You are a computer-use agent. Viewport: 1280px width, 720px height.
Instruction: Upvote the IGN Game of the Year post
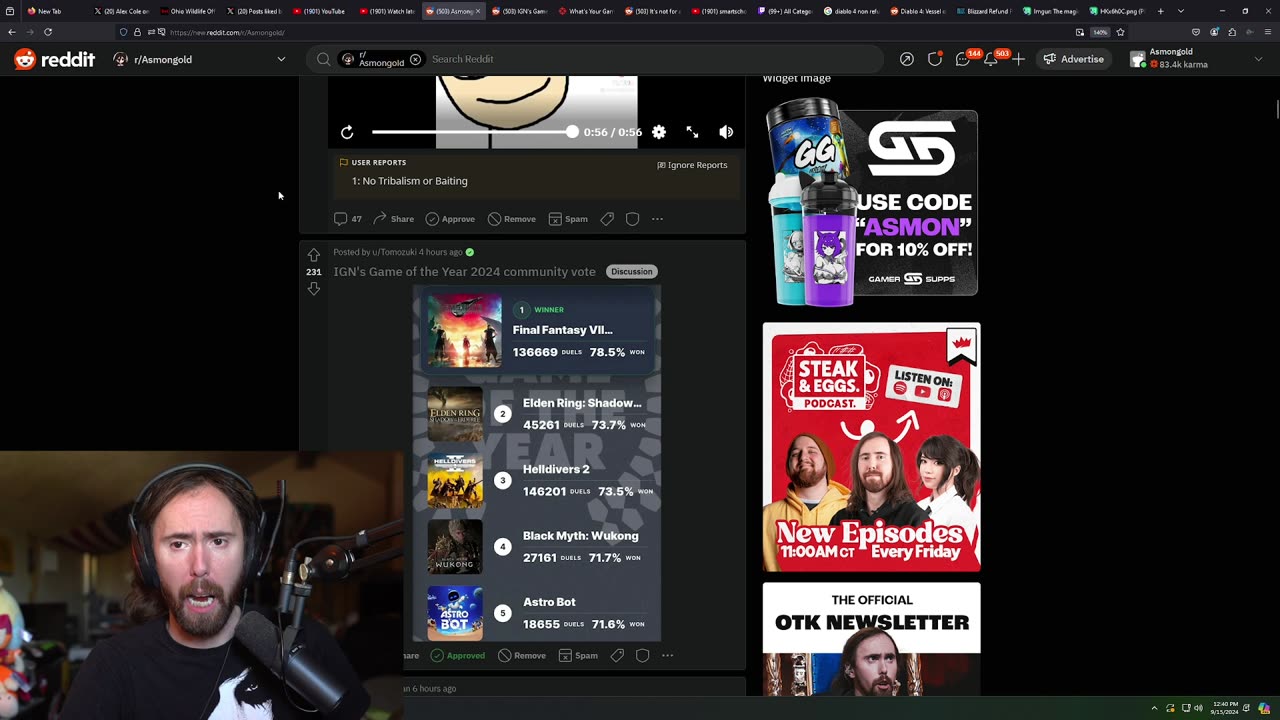314,255
